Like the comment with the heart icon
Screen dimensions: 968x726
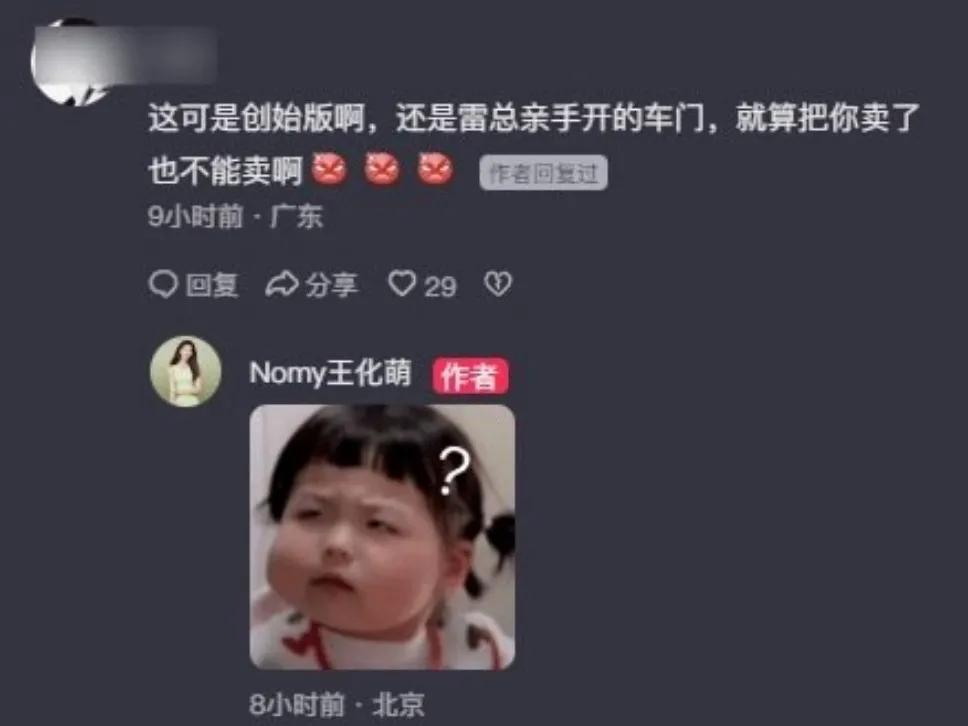point(402,284)
